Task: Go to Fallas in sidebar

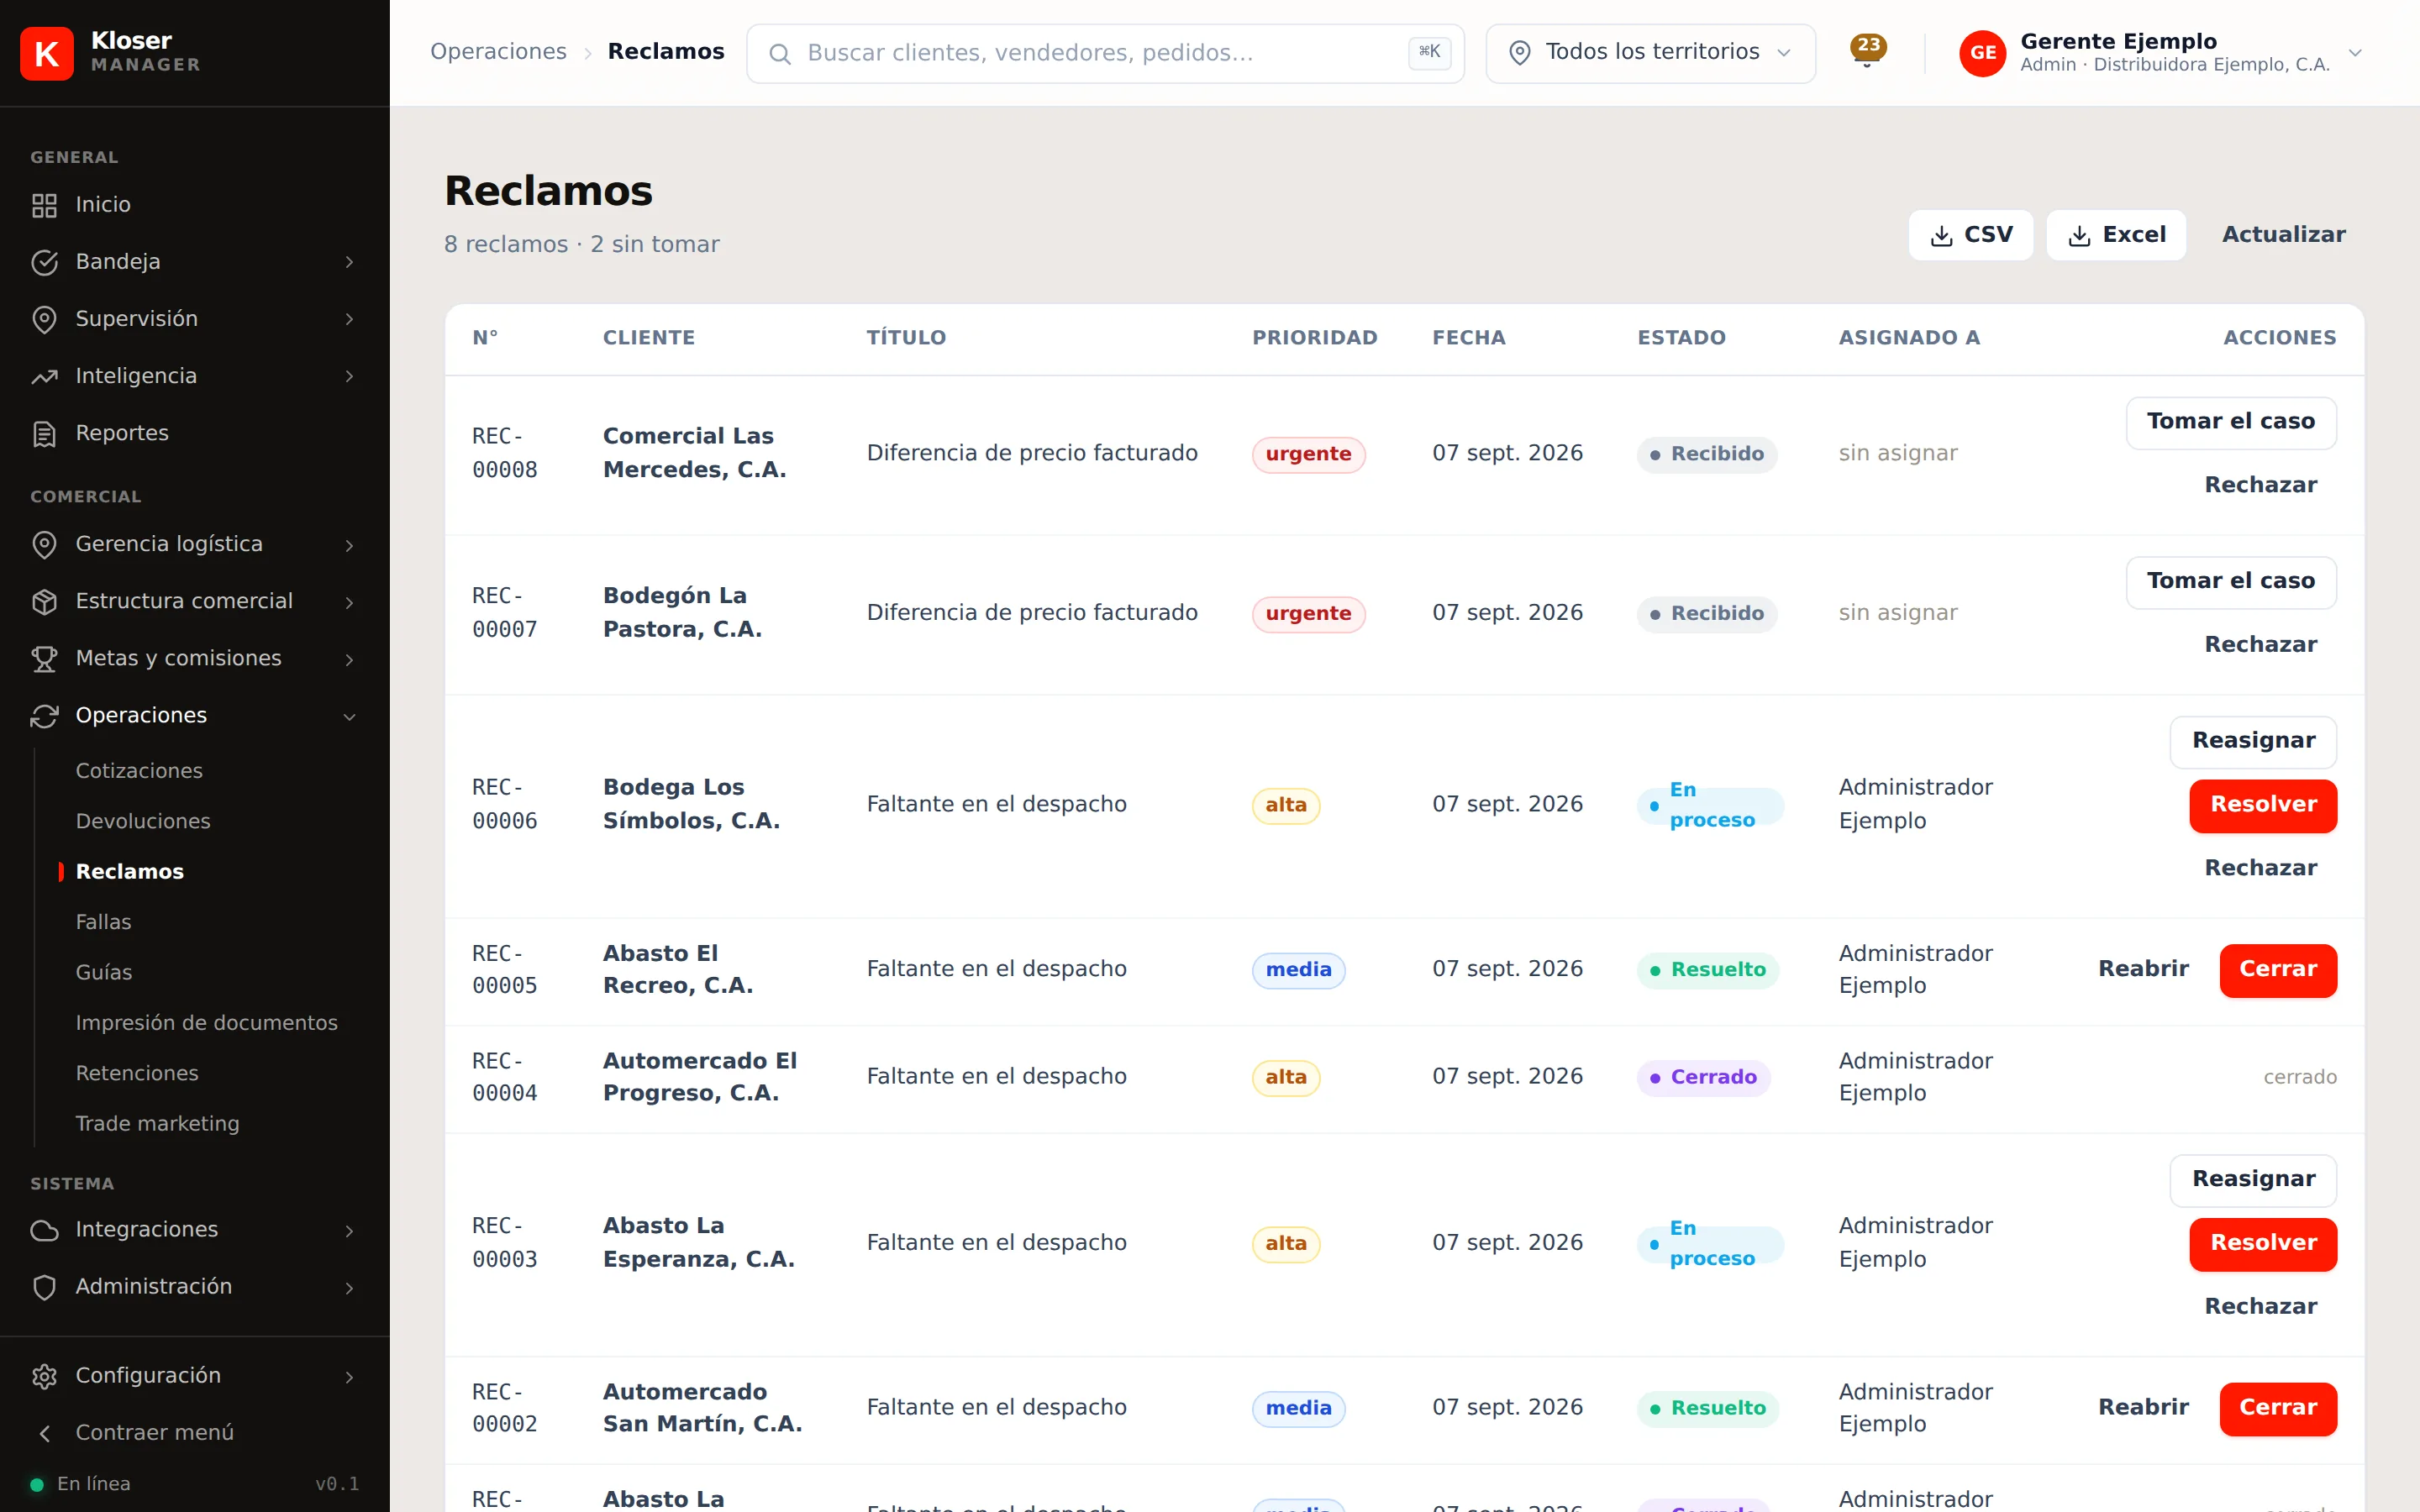Action: tap(104, 922)
